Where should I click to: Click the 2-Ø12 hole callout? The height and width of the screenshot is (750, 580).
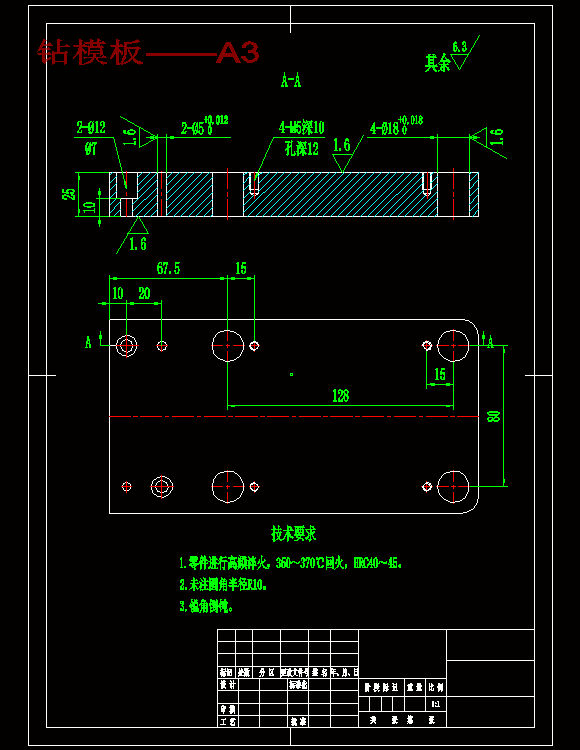tap(91, 128)
